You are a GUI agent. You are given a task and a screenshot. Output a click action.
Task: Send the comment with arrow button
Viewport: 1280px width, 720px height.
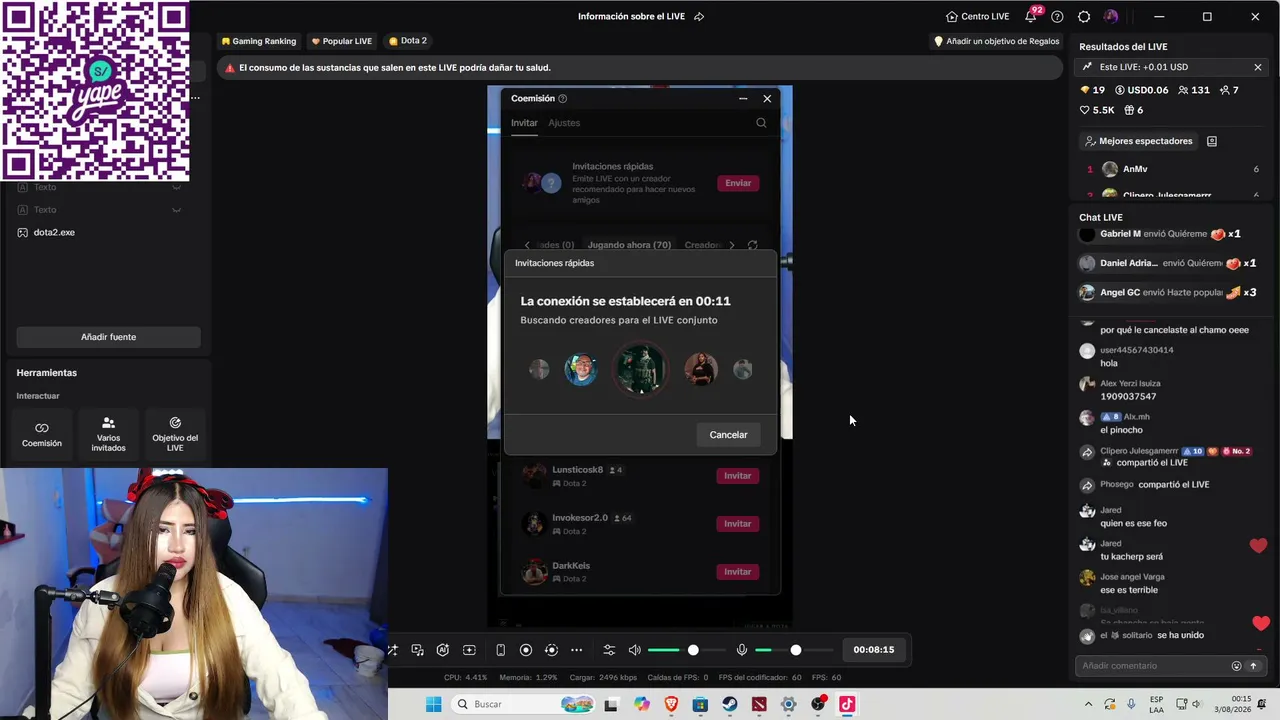1253,666
